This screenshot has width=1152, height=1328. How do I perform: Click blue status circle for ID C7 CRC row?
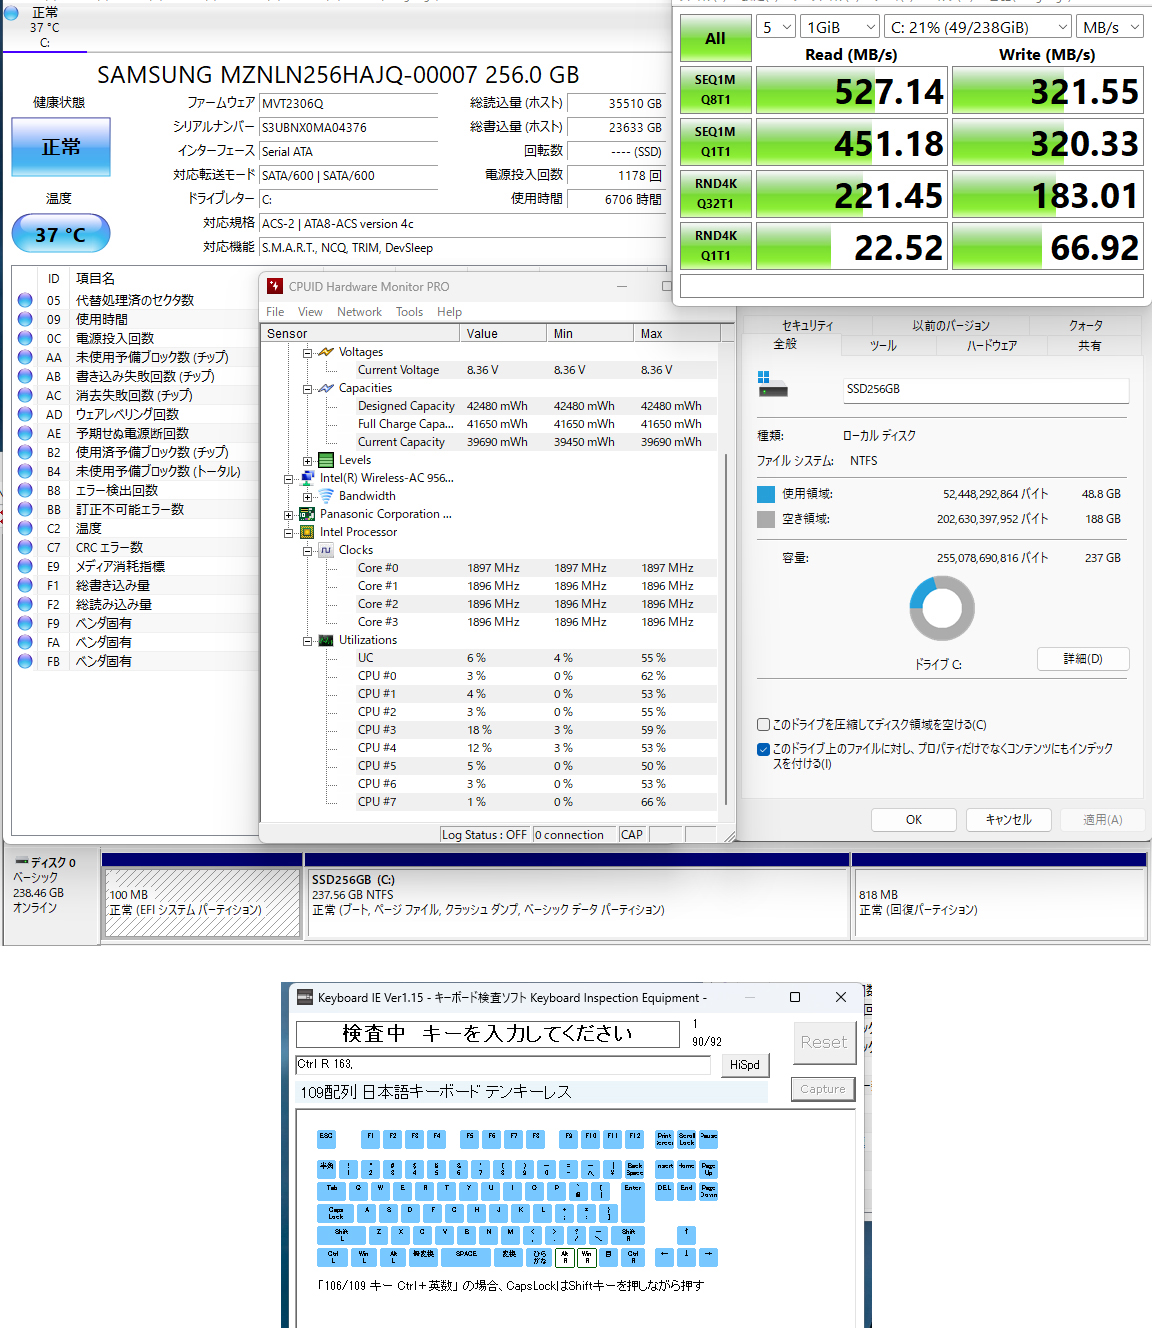click(x=25, y=546)
